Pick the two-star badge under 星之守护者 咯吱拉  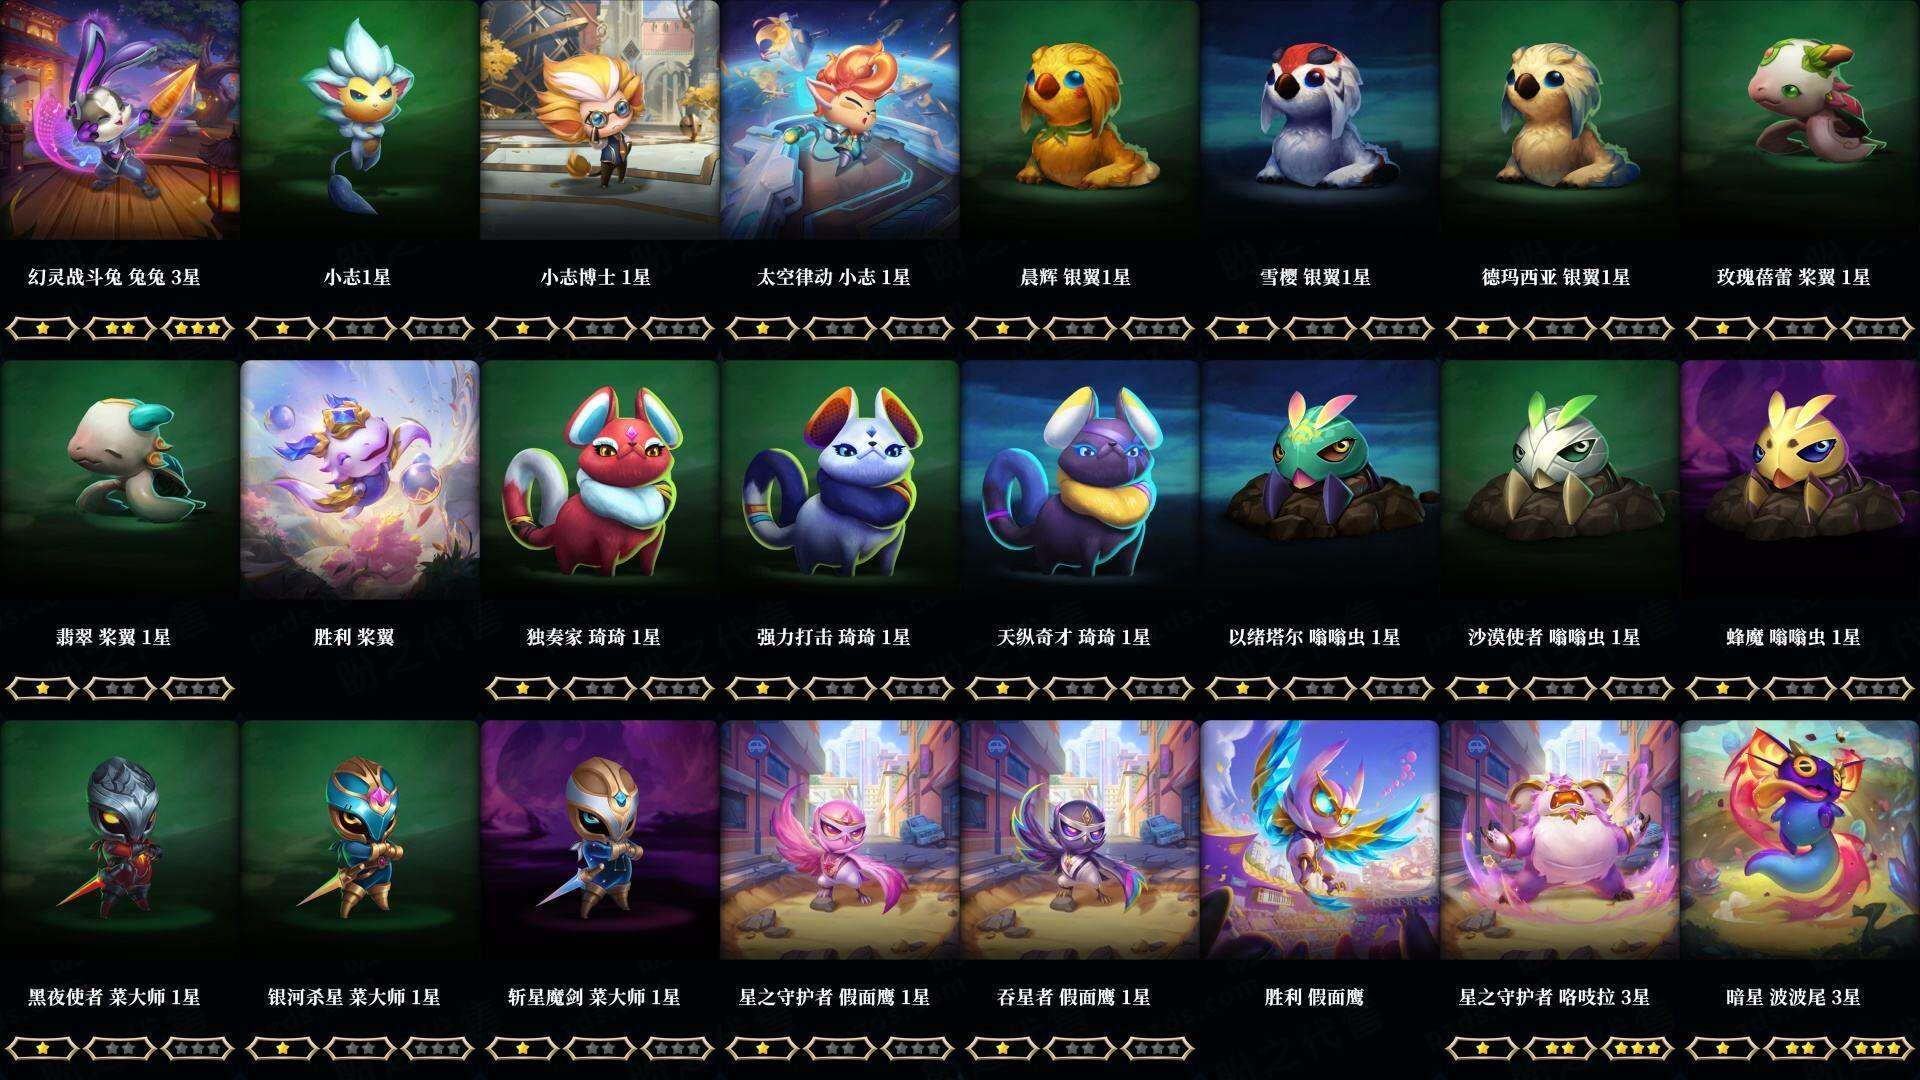point(1560,1048)
